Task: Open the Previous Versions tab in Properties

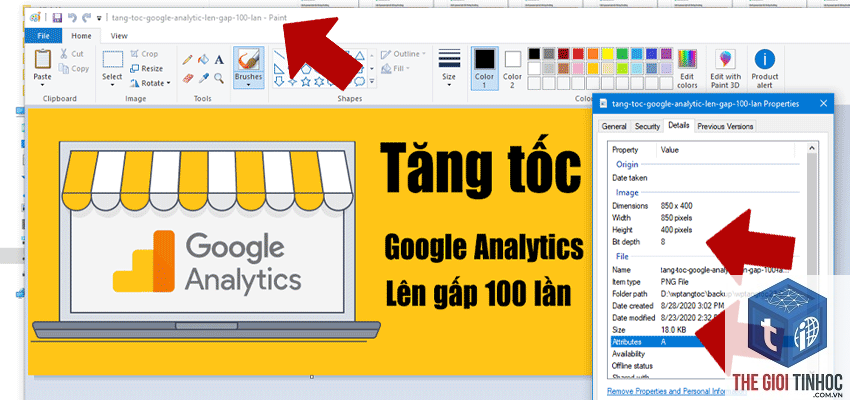Action: (x=725, y=126)
